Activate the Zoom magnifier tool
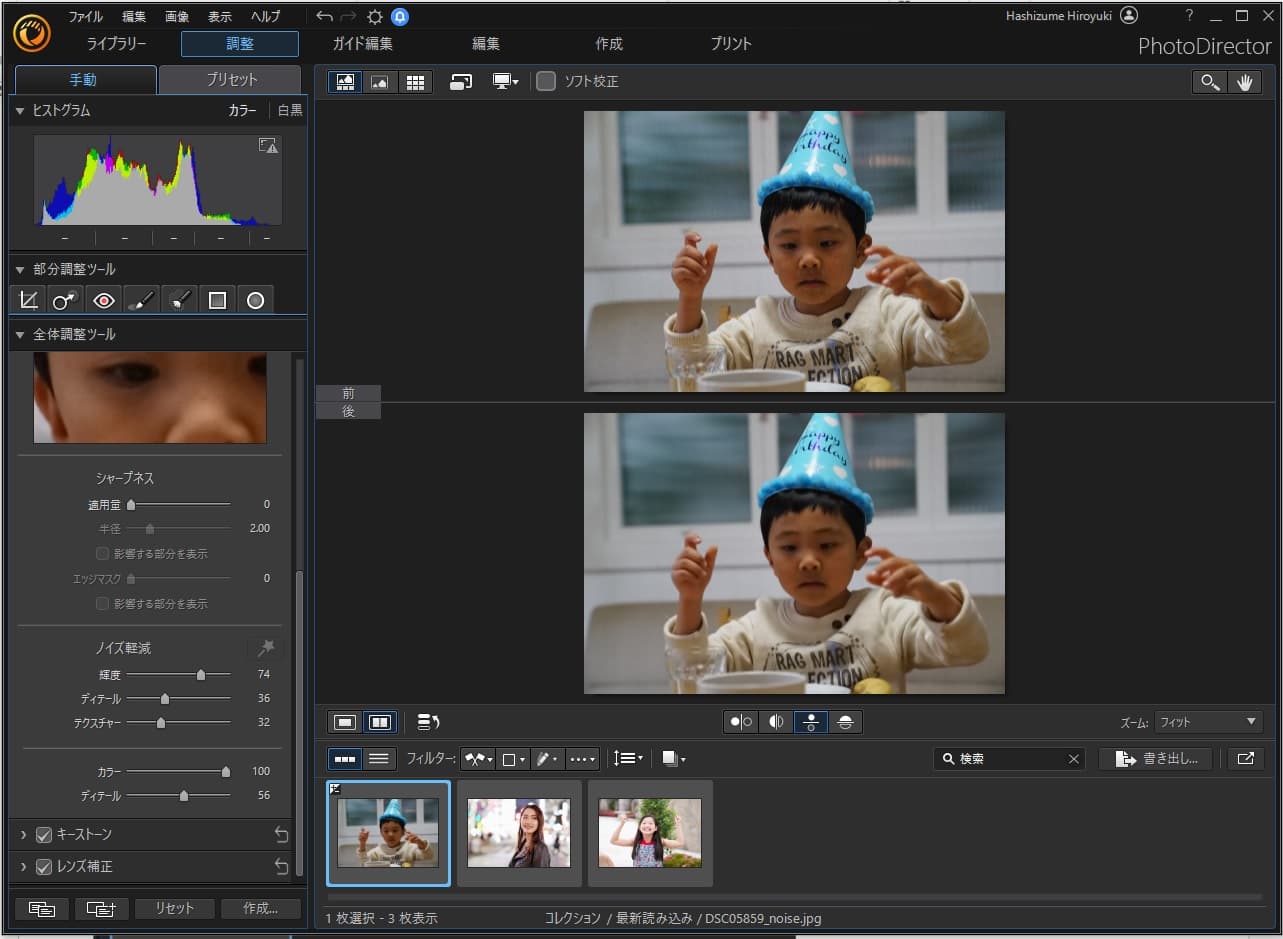Image resolution: width=1283 pixels, height=939 pixels. (x=1209, y=81)
